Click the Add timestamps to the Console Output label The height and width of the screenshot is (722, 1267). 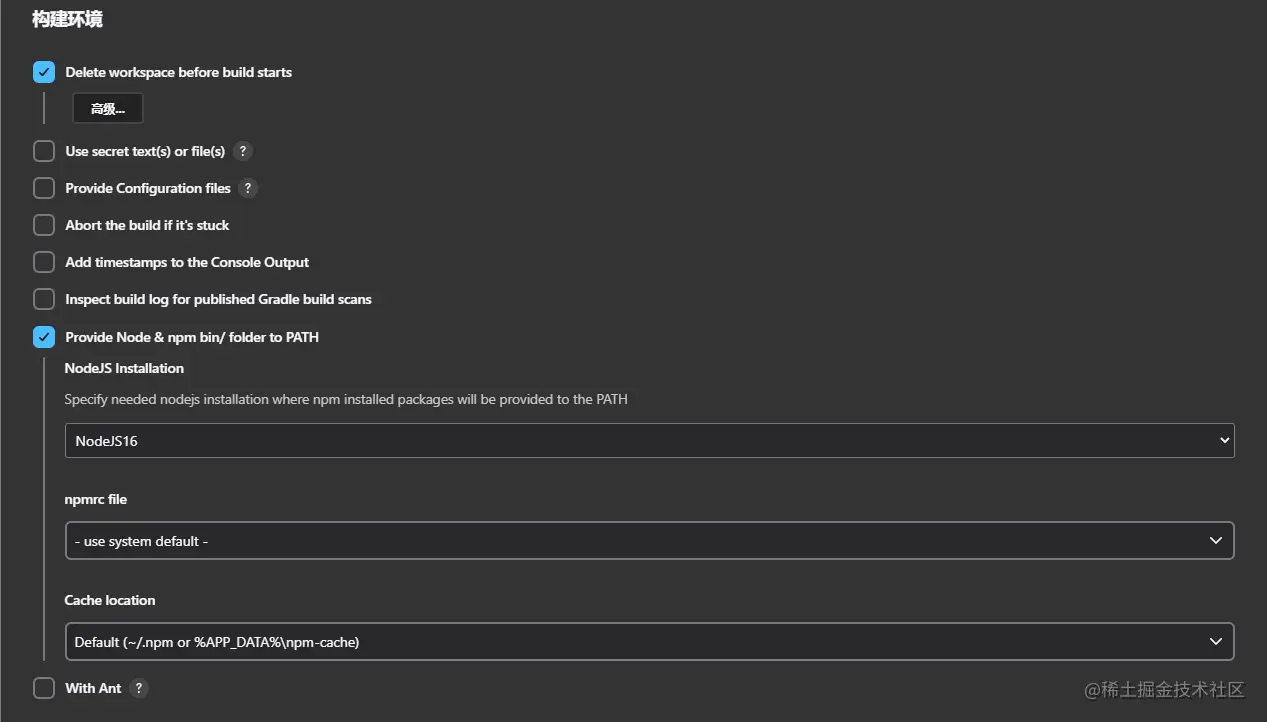pyautogui.click(x=187, y=262)
